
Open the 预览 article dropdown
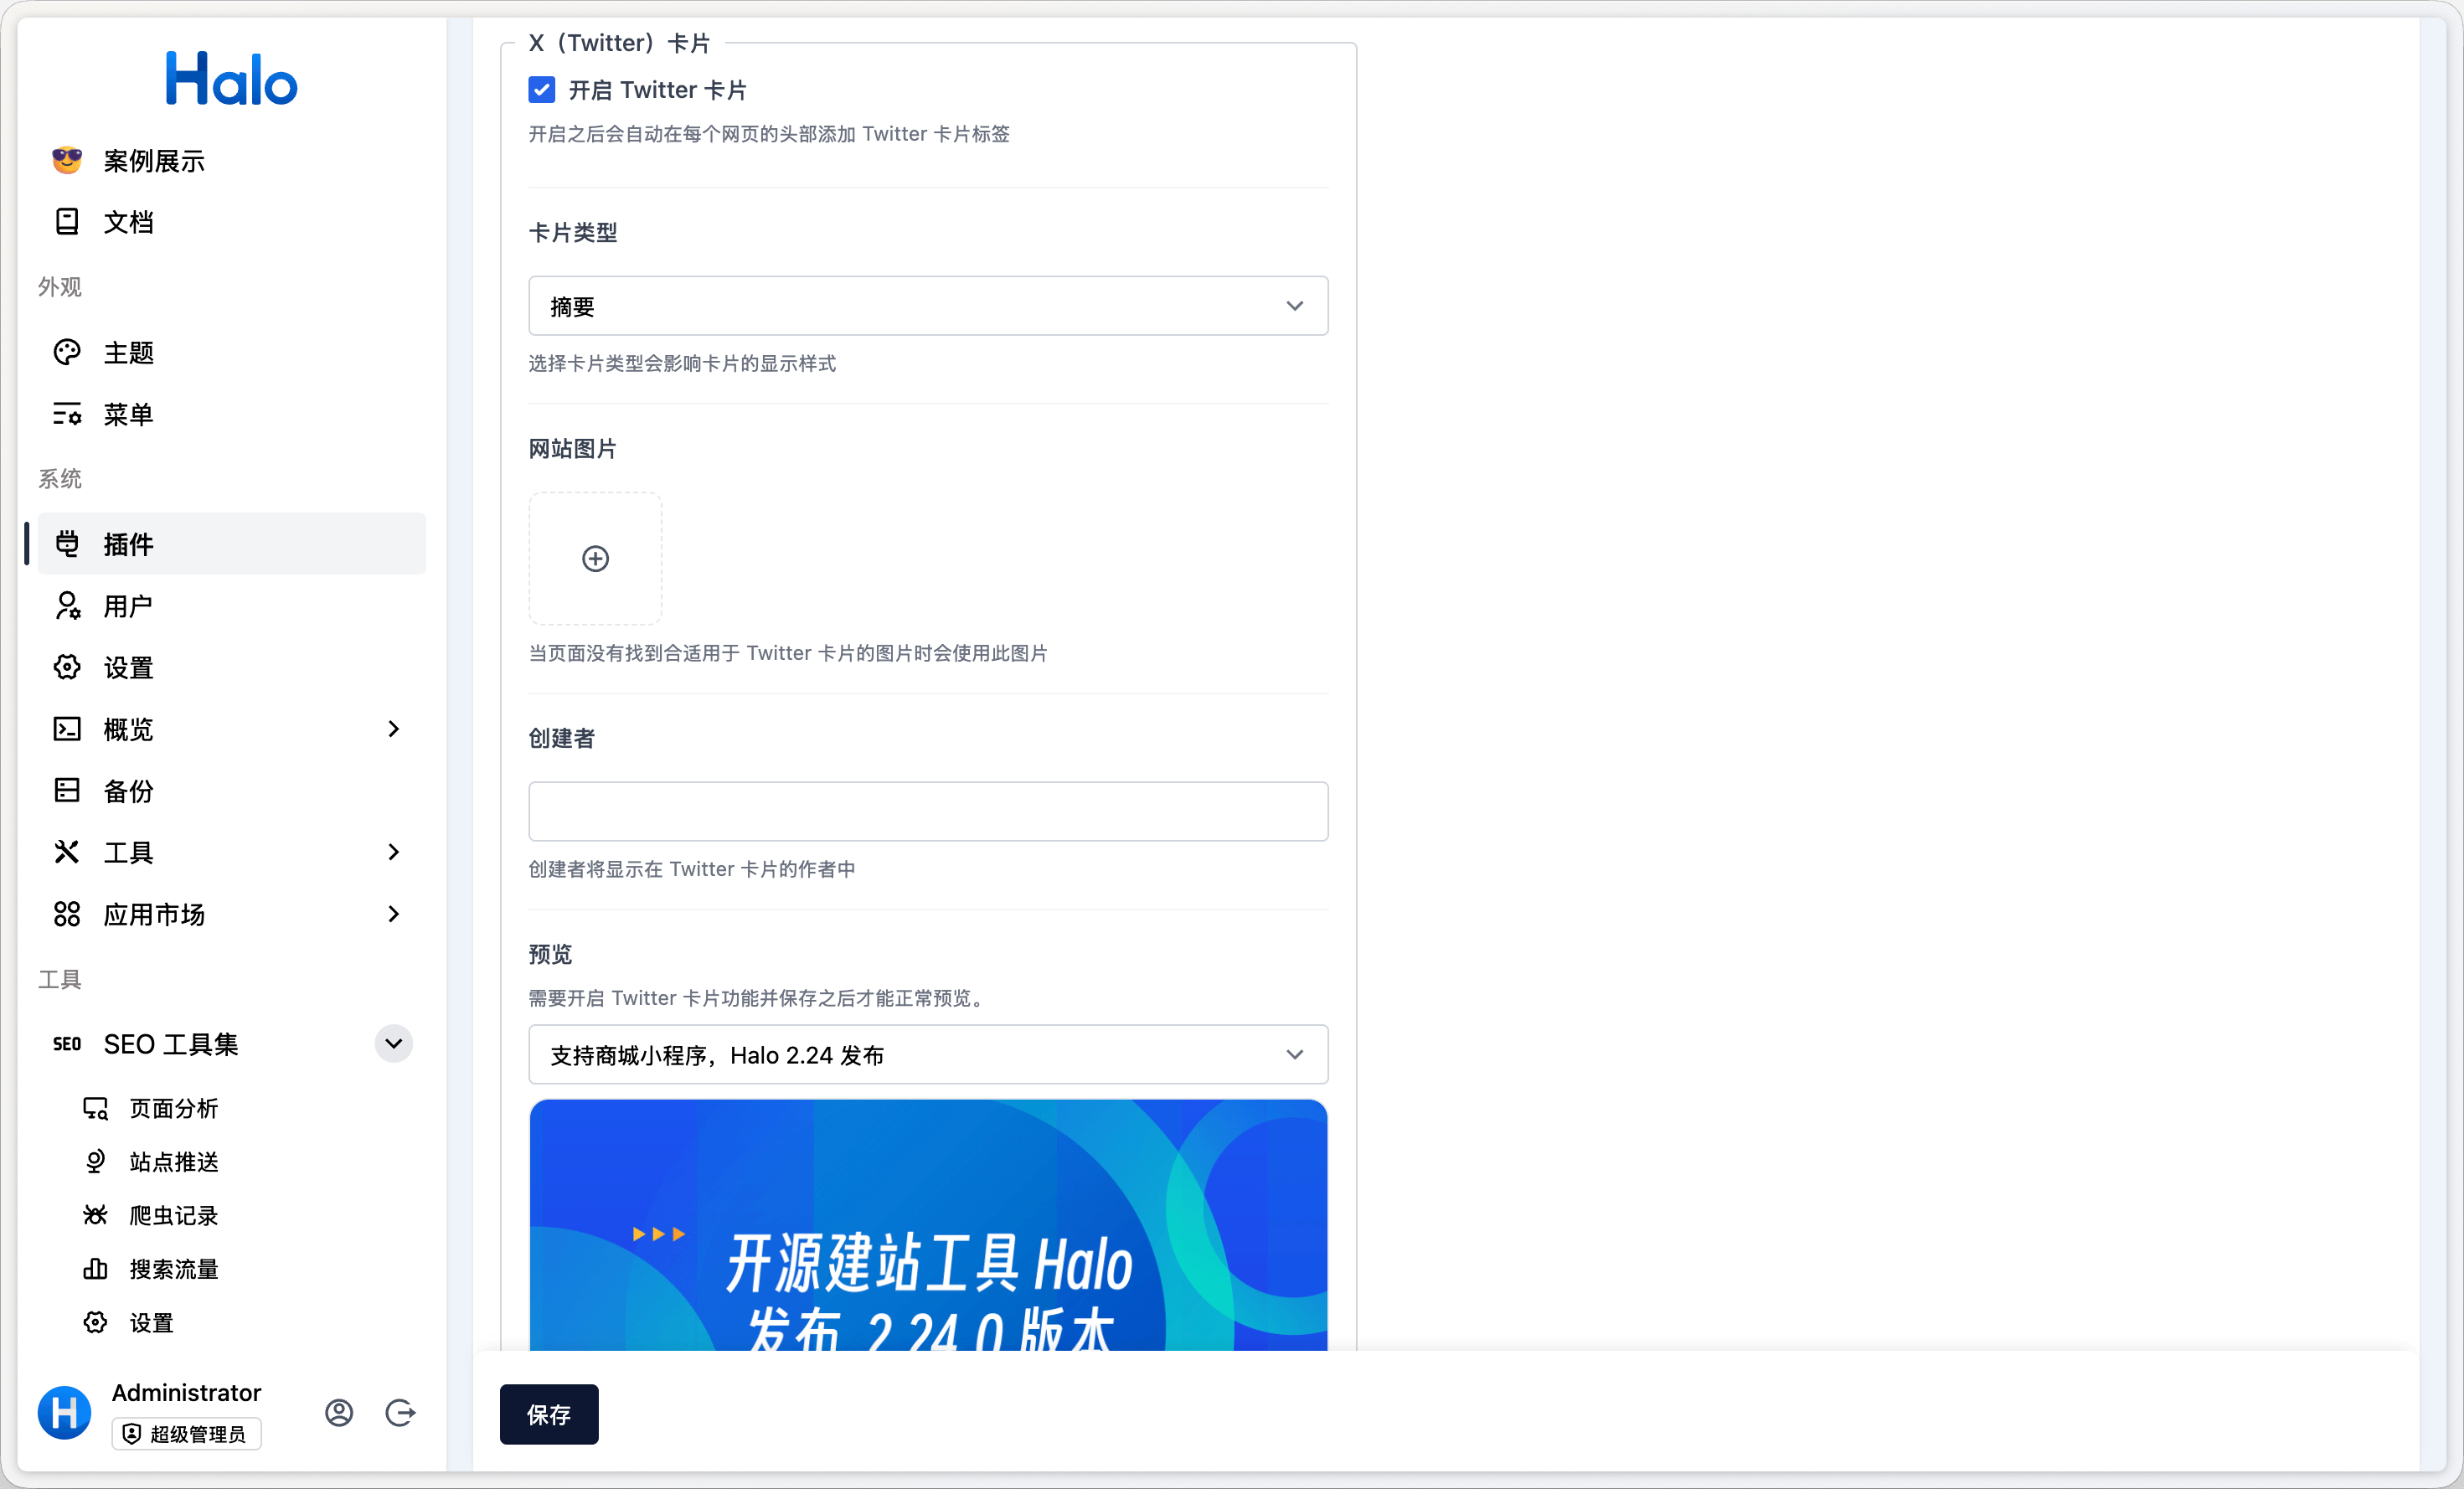(928, 1054)
